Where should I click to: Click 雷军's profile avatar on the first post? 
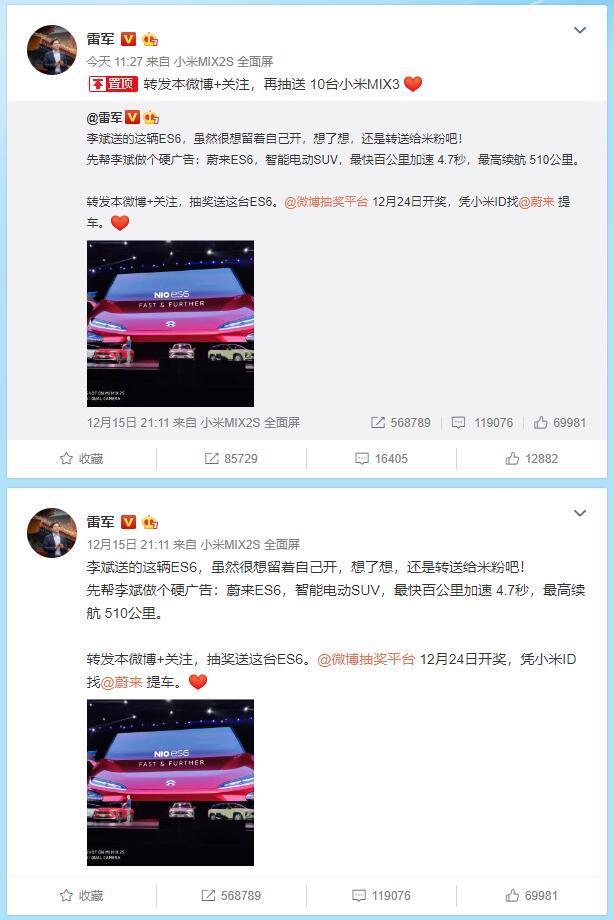click(52, 50)
